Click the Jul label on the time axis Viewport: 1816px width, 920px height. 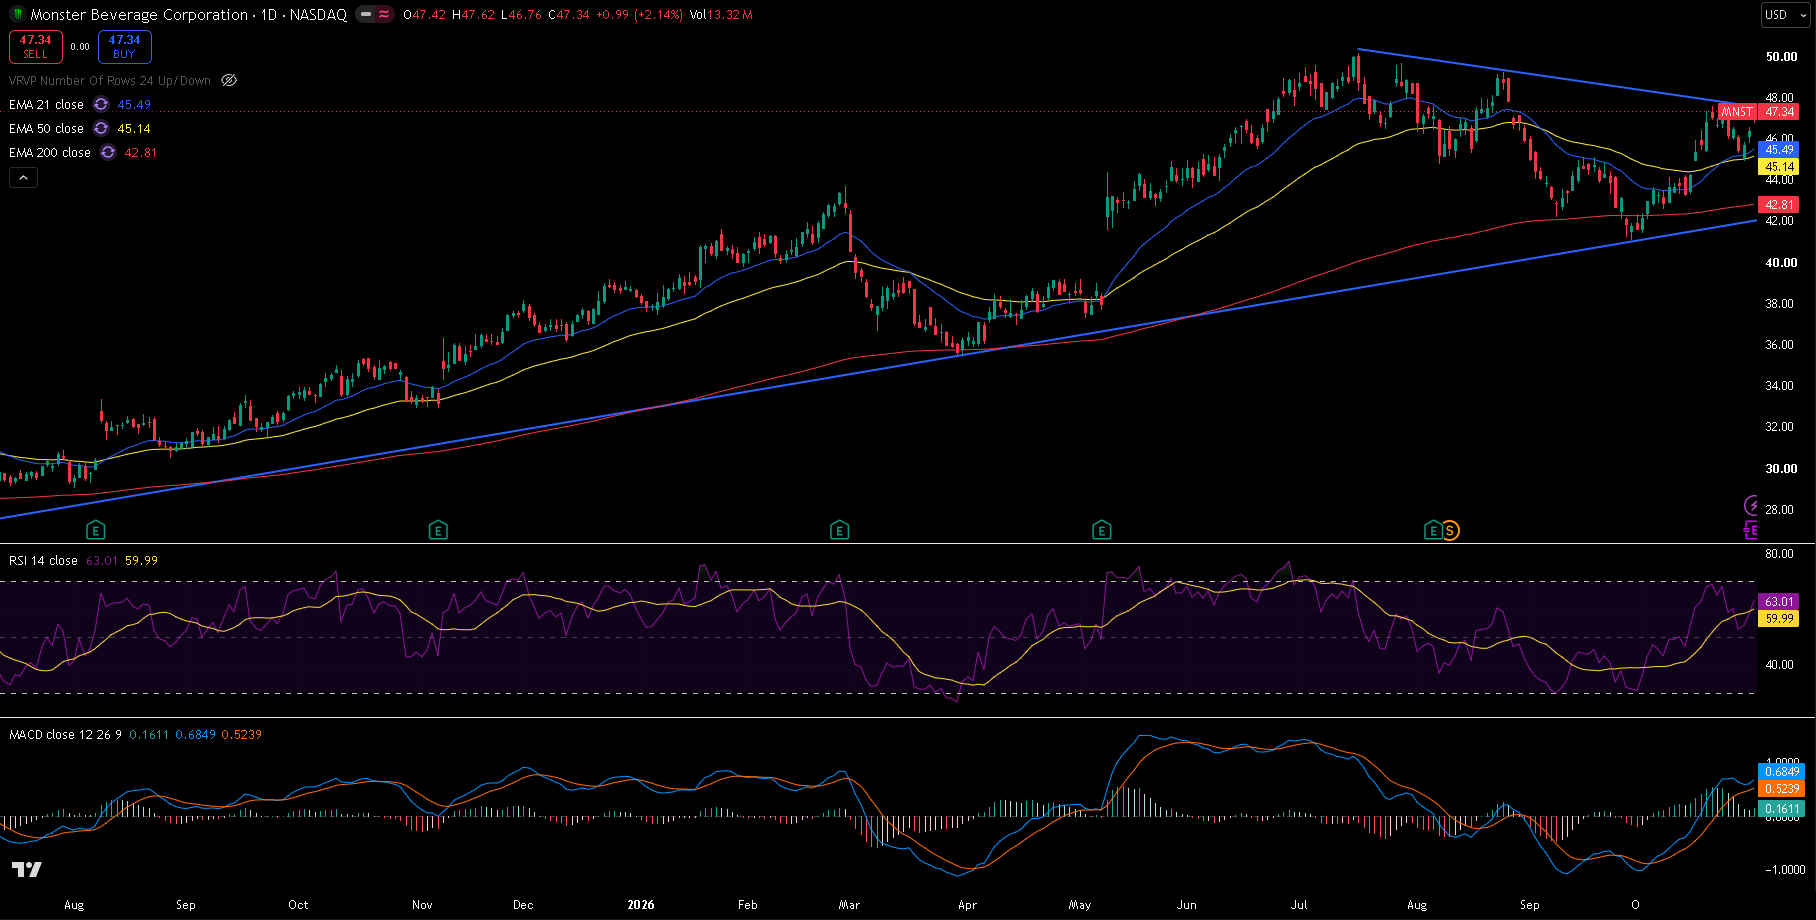tap(1299, 904)
